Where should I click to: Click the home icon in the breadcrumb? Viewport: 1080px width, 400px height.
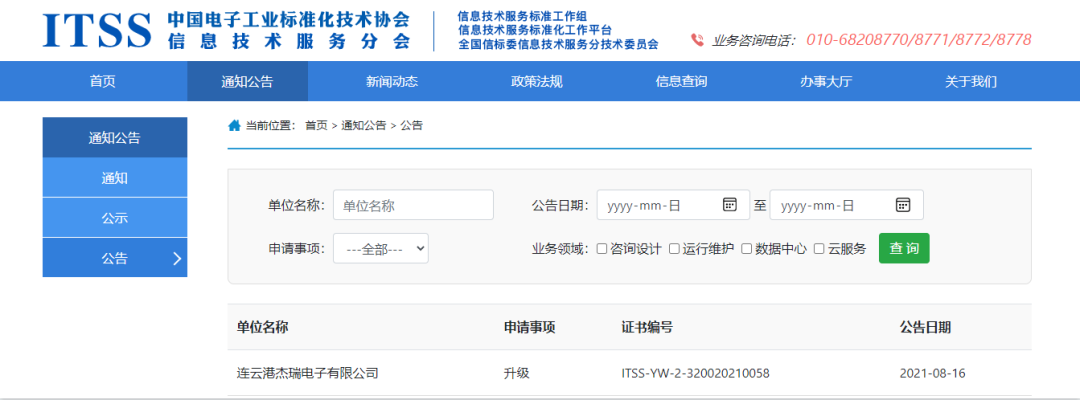coord(234,125)
